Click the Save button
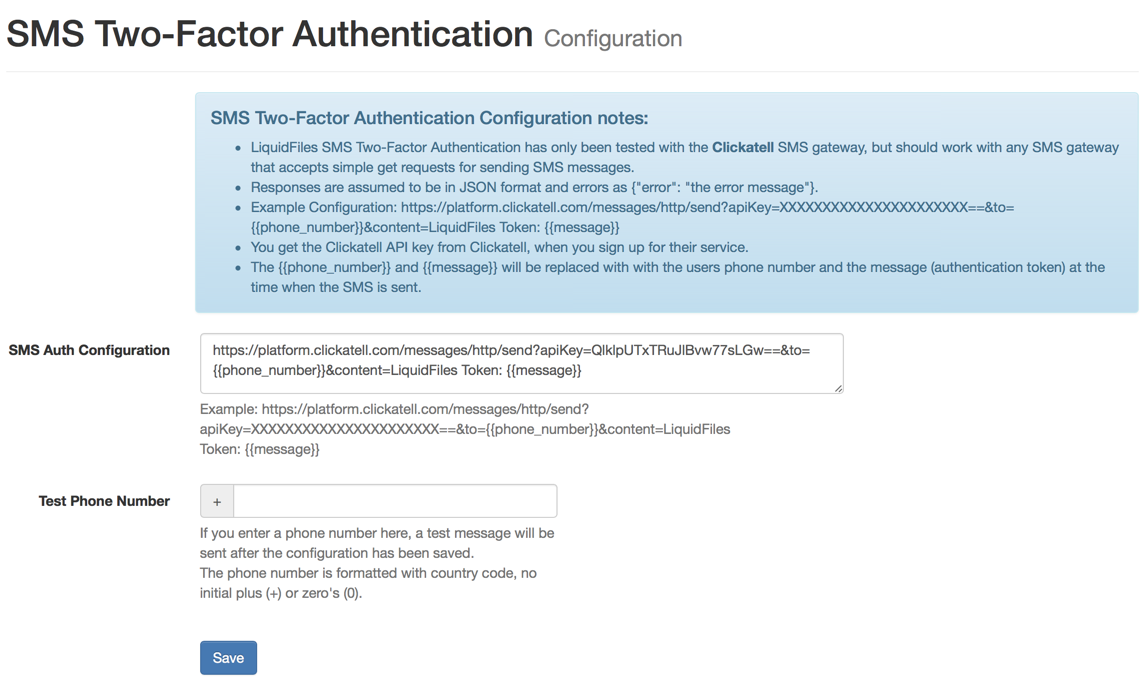The height and width of the screenshot is (697, 1146). (228, 658)
